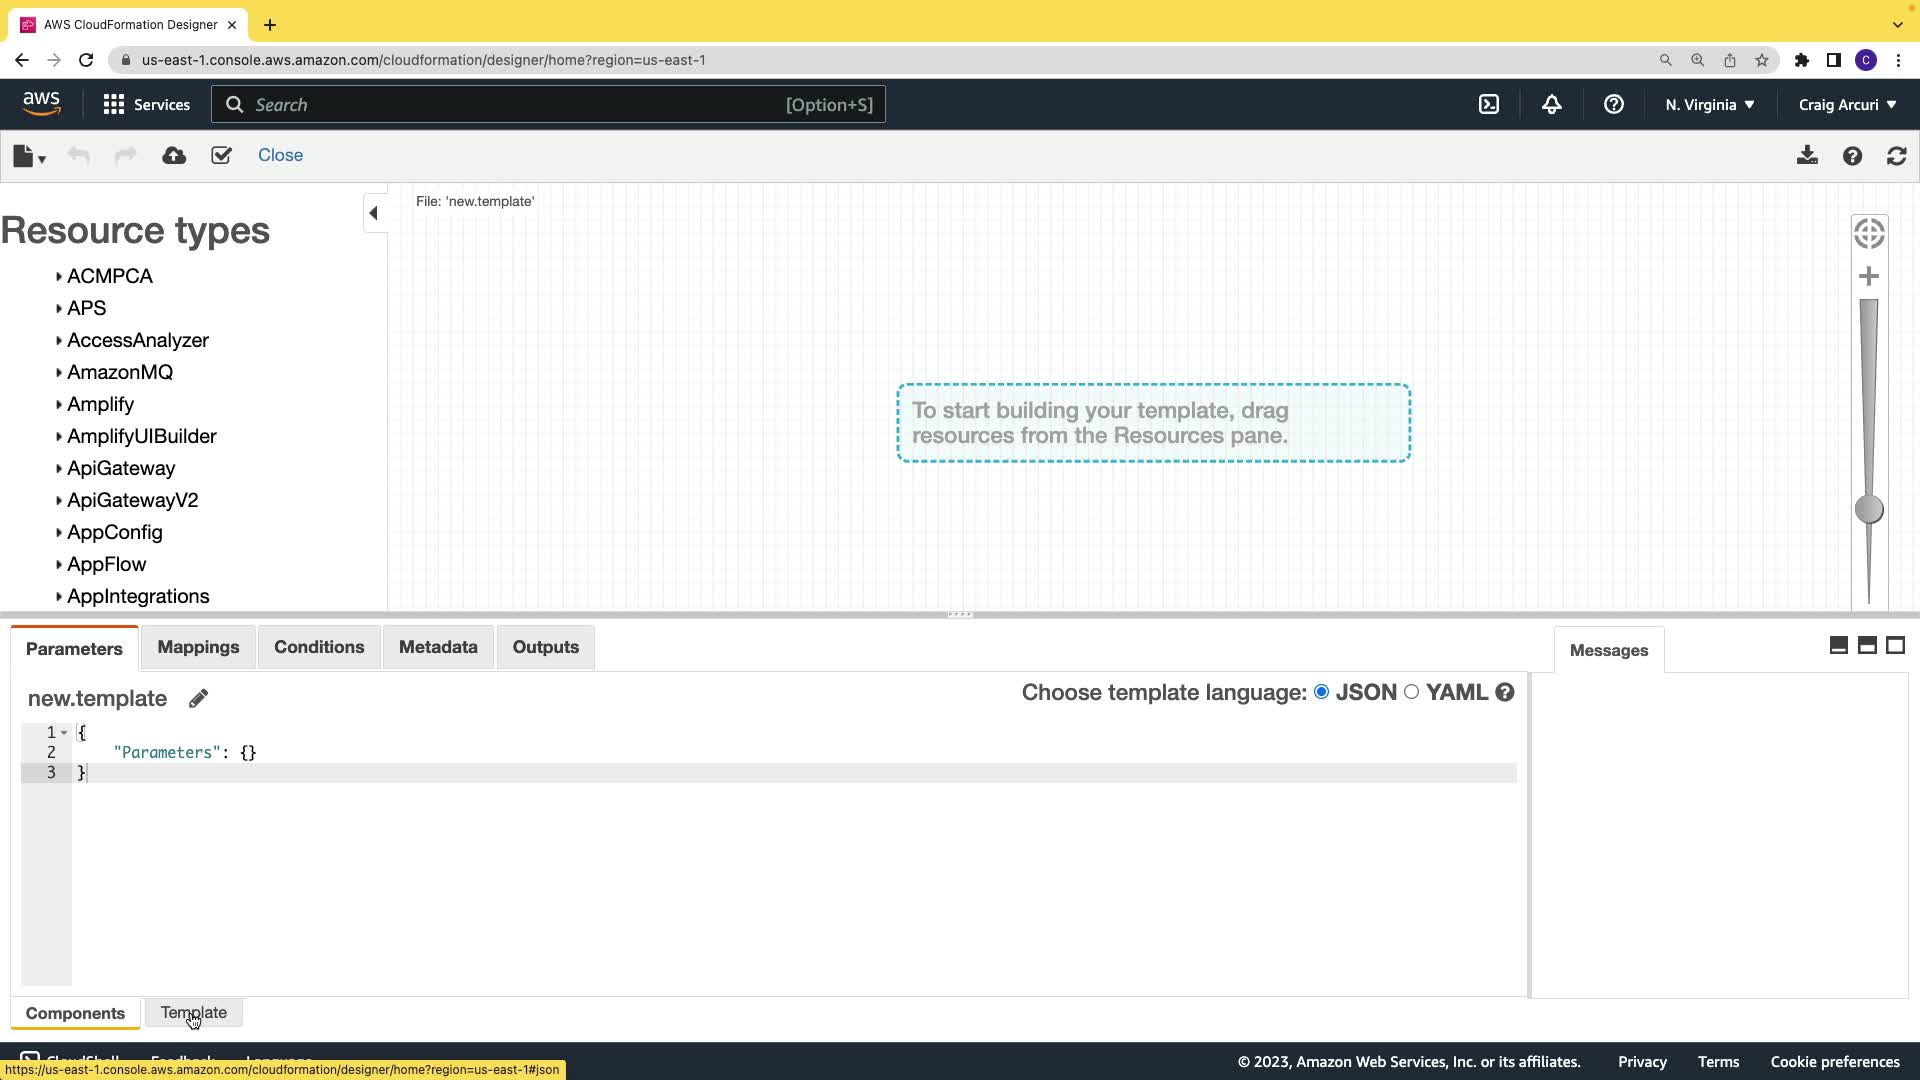Collapse the Resource types pane

tap(373, 213)
